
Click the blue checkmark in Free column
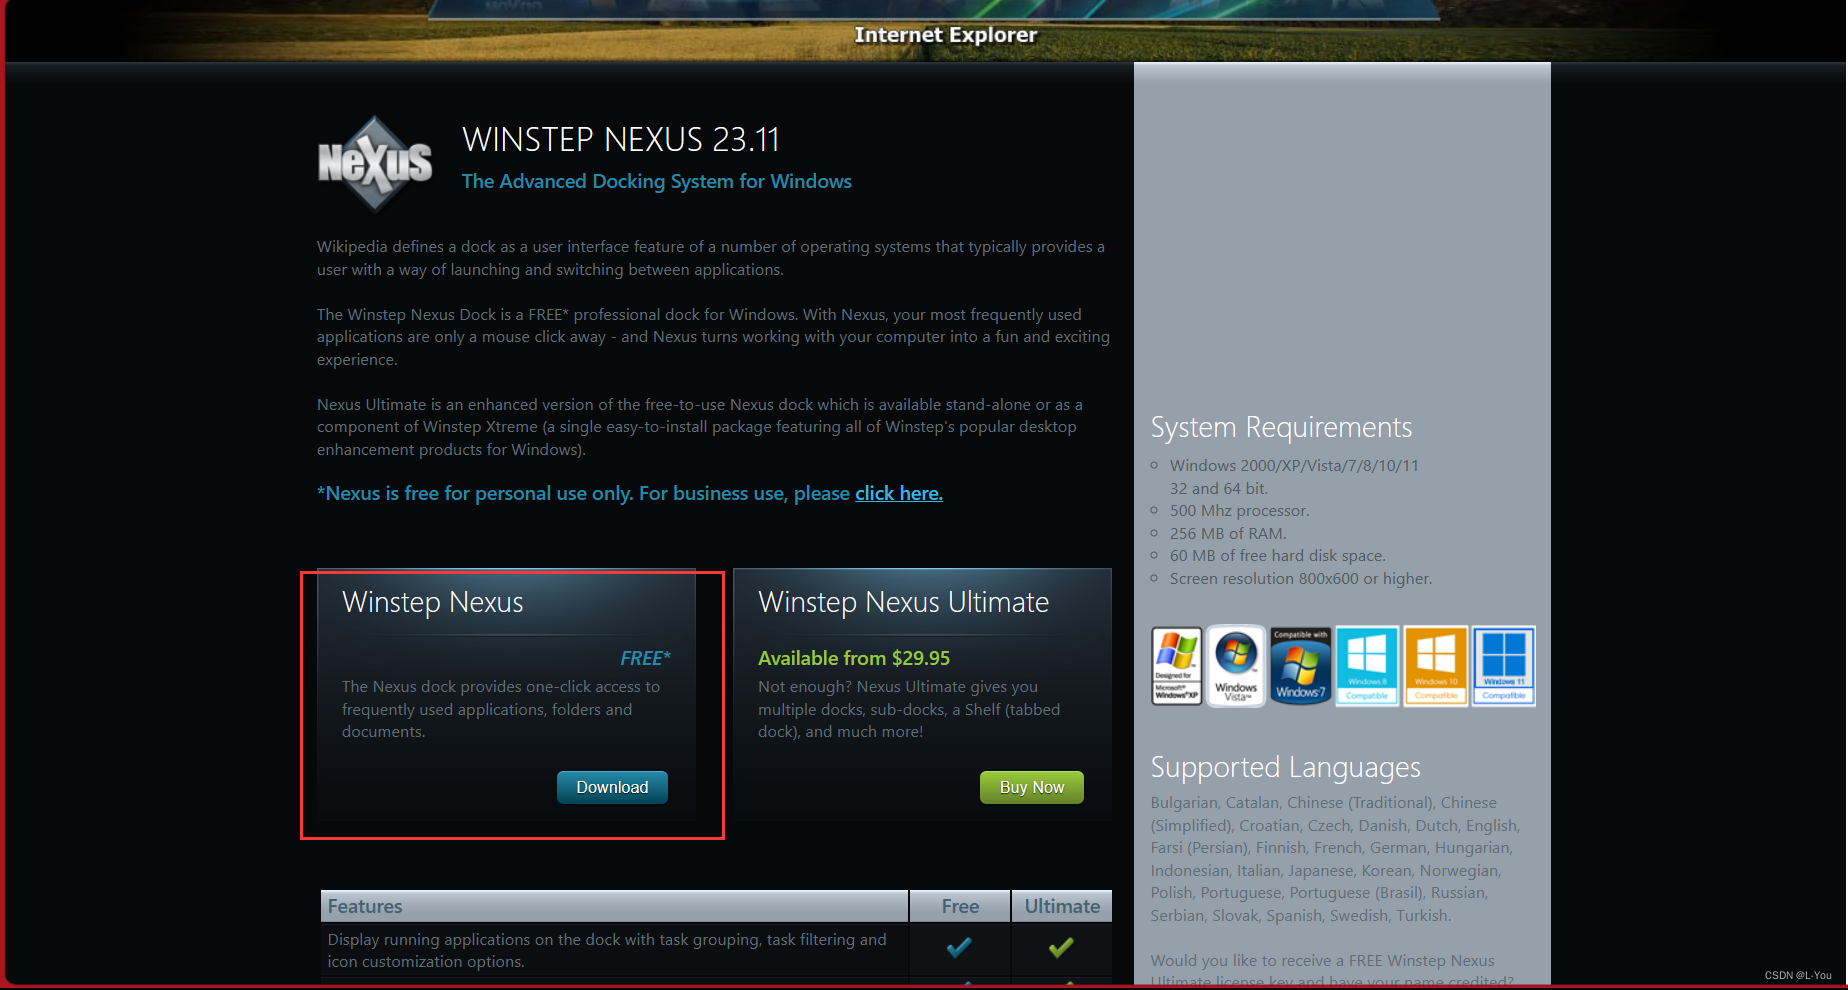(959, 947)
